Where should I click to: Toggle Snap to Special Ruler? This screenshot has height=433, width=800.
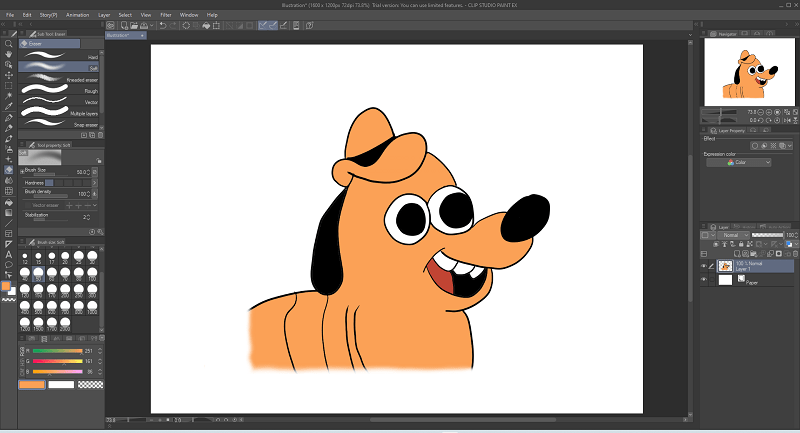click(x=273, y=26)
